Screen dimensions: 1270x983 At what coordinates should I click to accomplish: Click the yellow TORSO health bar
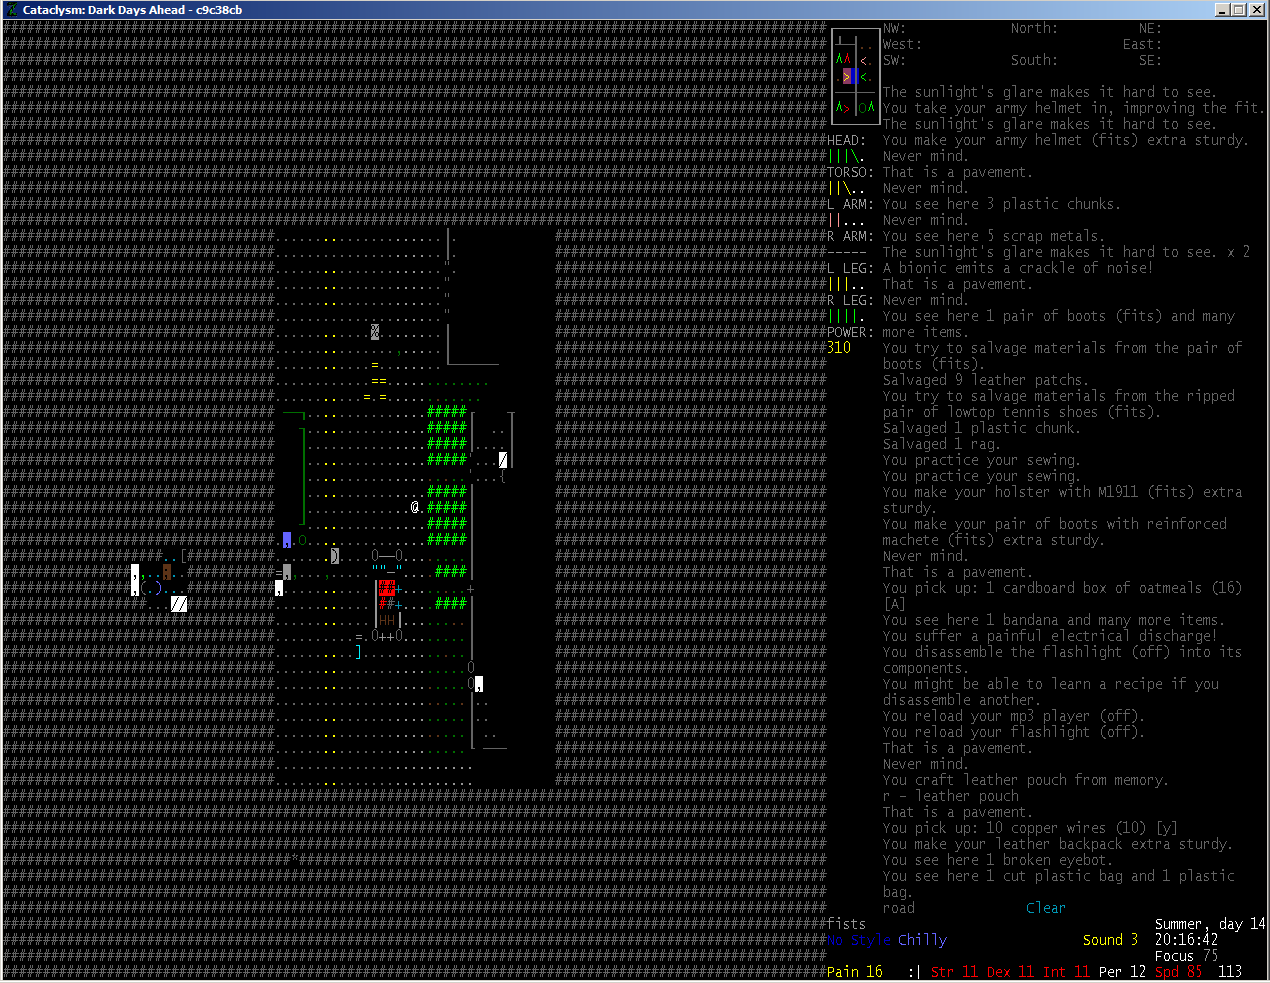(846, 188)
